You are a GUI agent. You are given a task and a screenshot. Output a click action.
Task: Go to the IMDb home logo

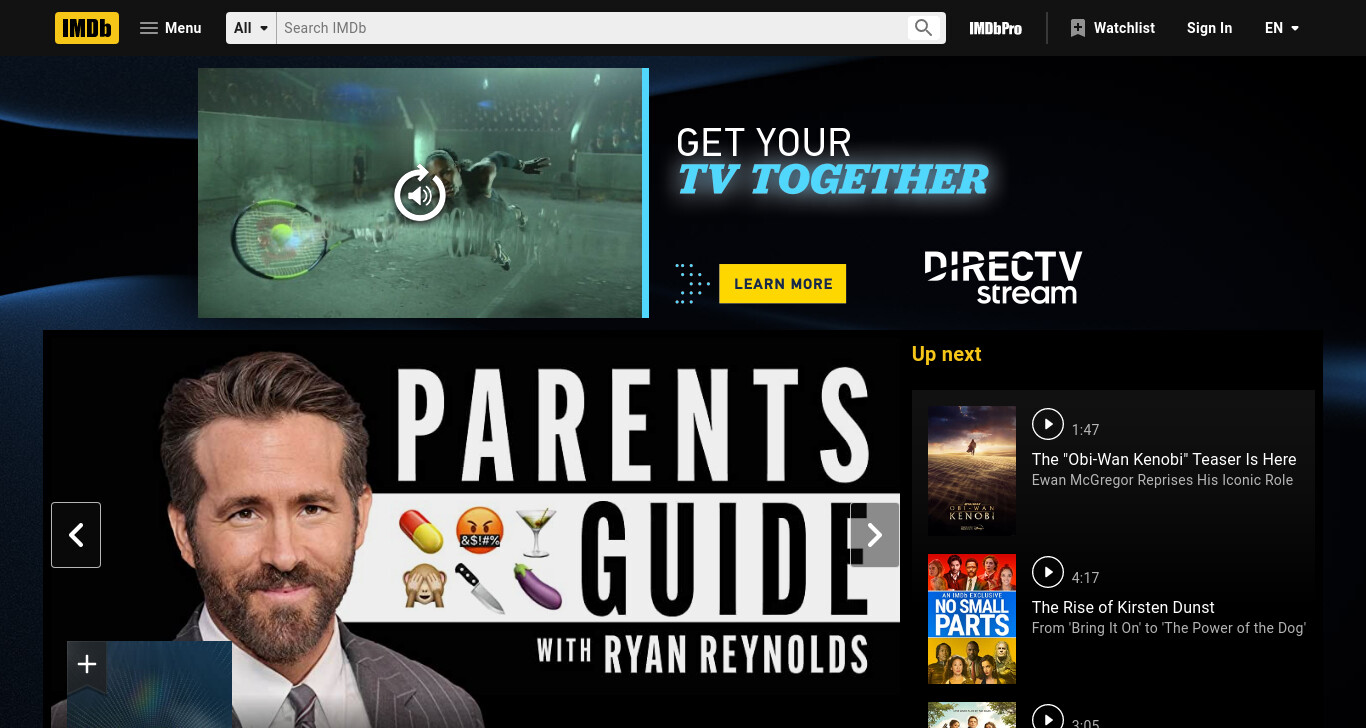[x=87, y=28]
